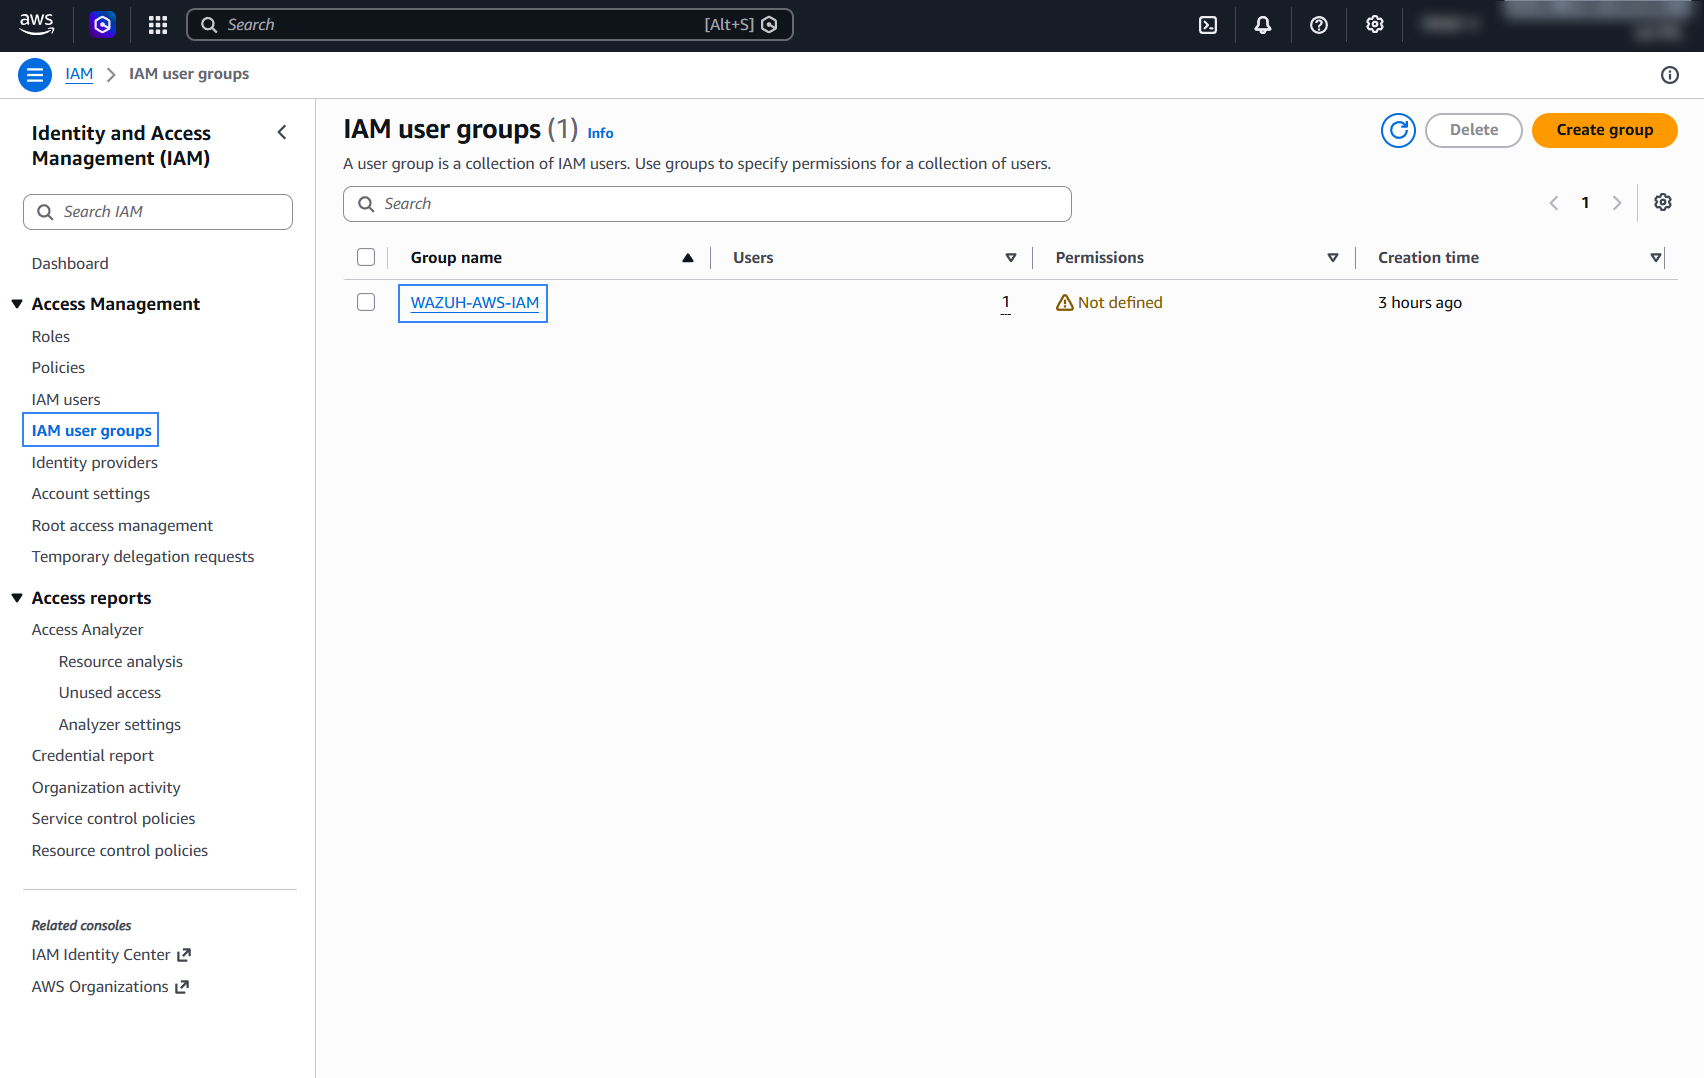Screen dimensions: 1704x1078
Task: Open the notifications bell
Action: pyautogui.click(x=1263, y=25)
